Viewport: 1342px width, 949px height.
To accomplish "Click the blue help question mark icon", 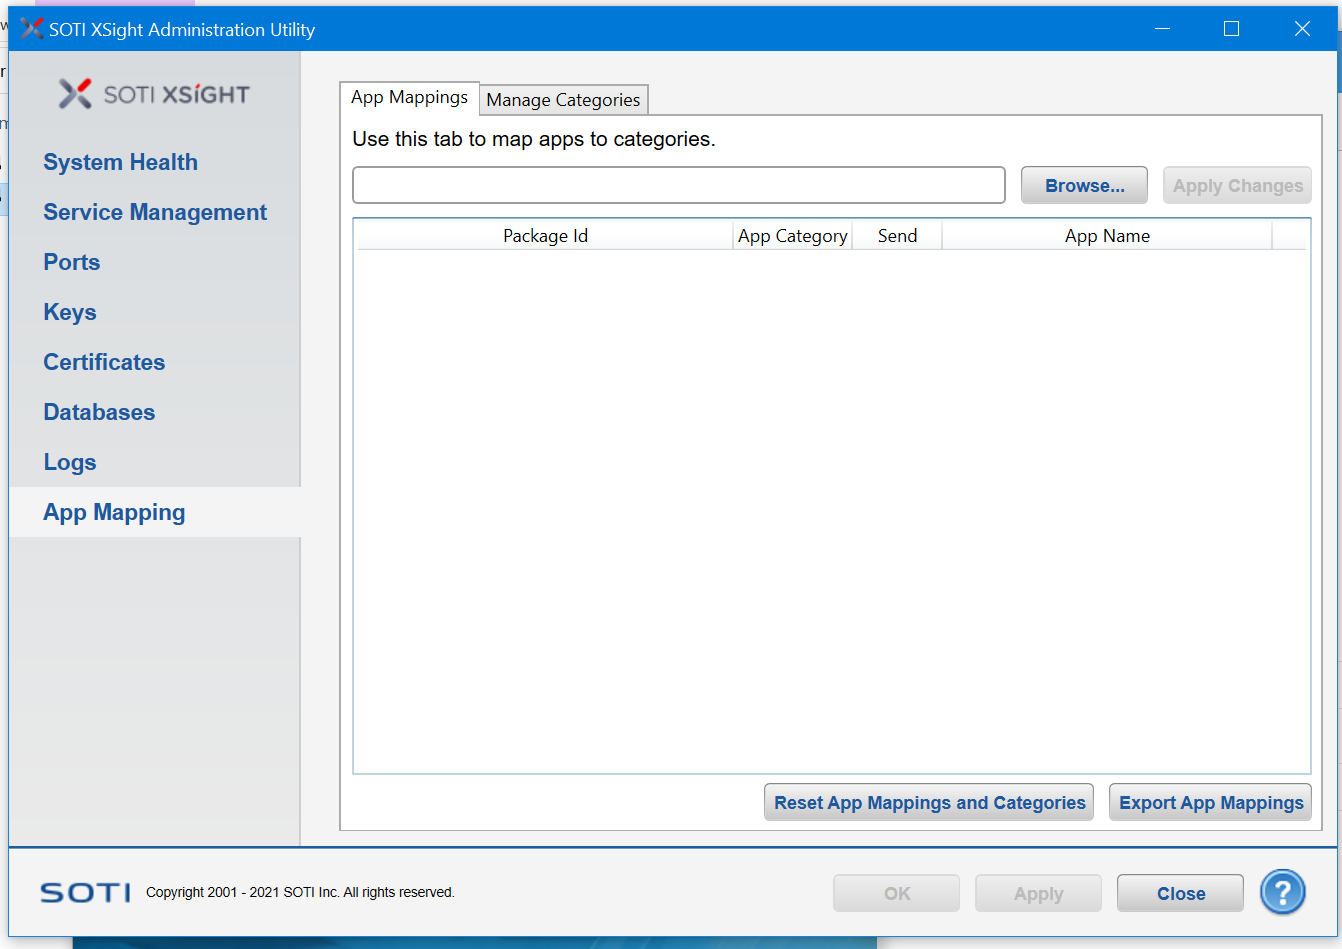I will tap(1283, 892).
